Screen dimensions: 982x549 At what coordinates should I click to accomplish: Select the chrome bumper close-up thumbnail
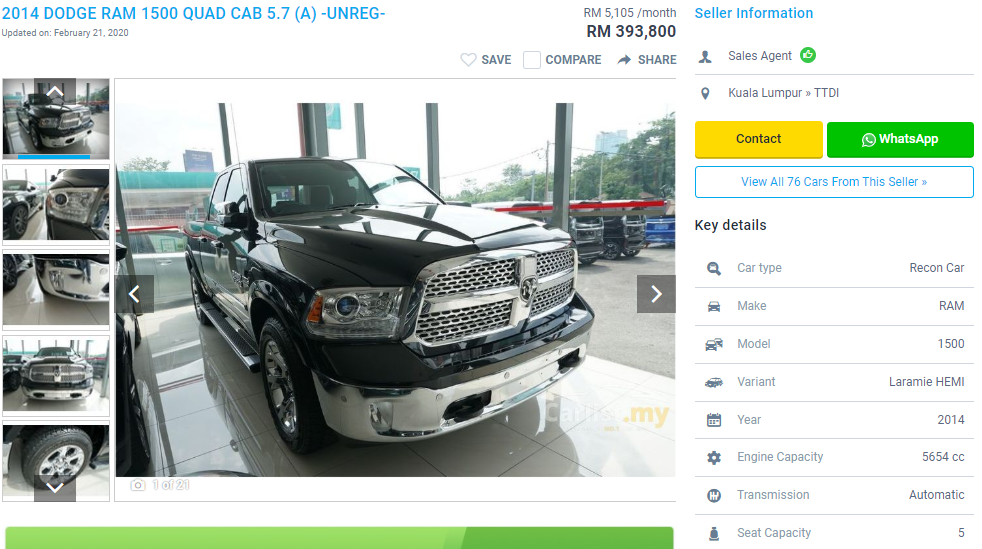tap(56, 290)
